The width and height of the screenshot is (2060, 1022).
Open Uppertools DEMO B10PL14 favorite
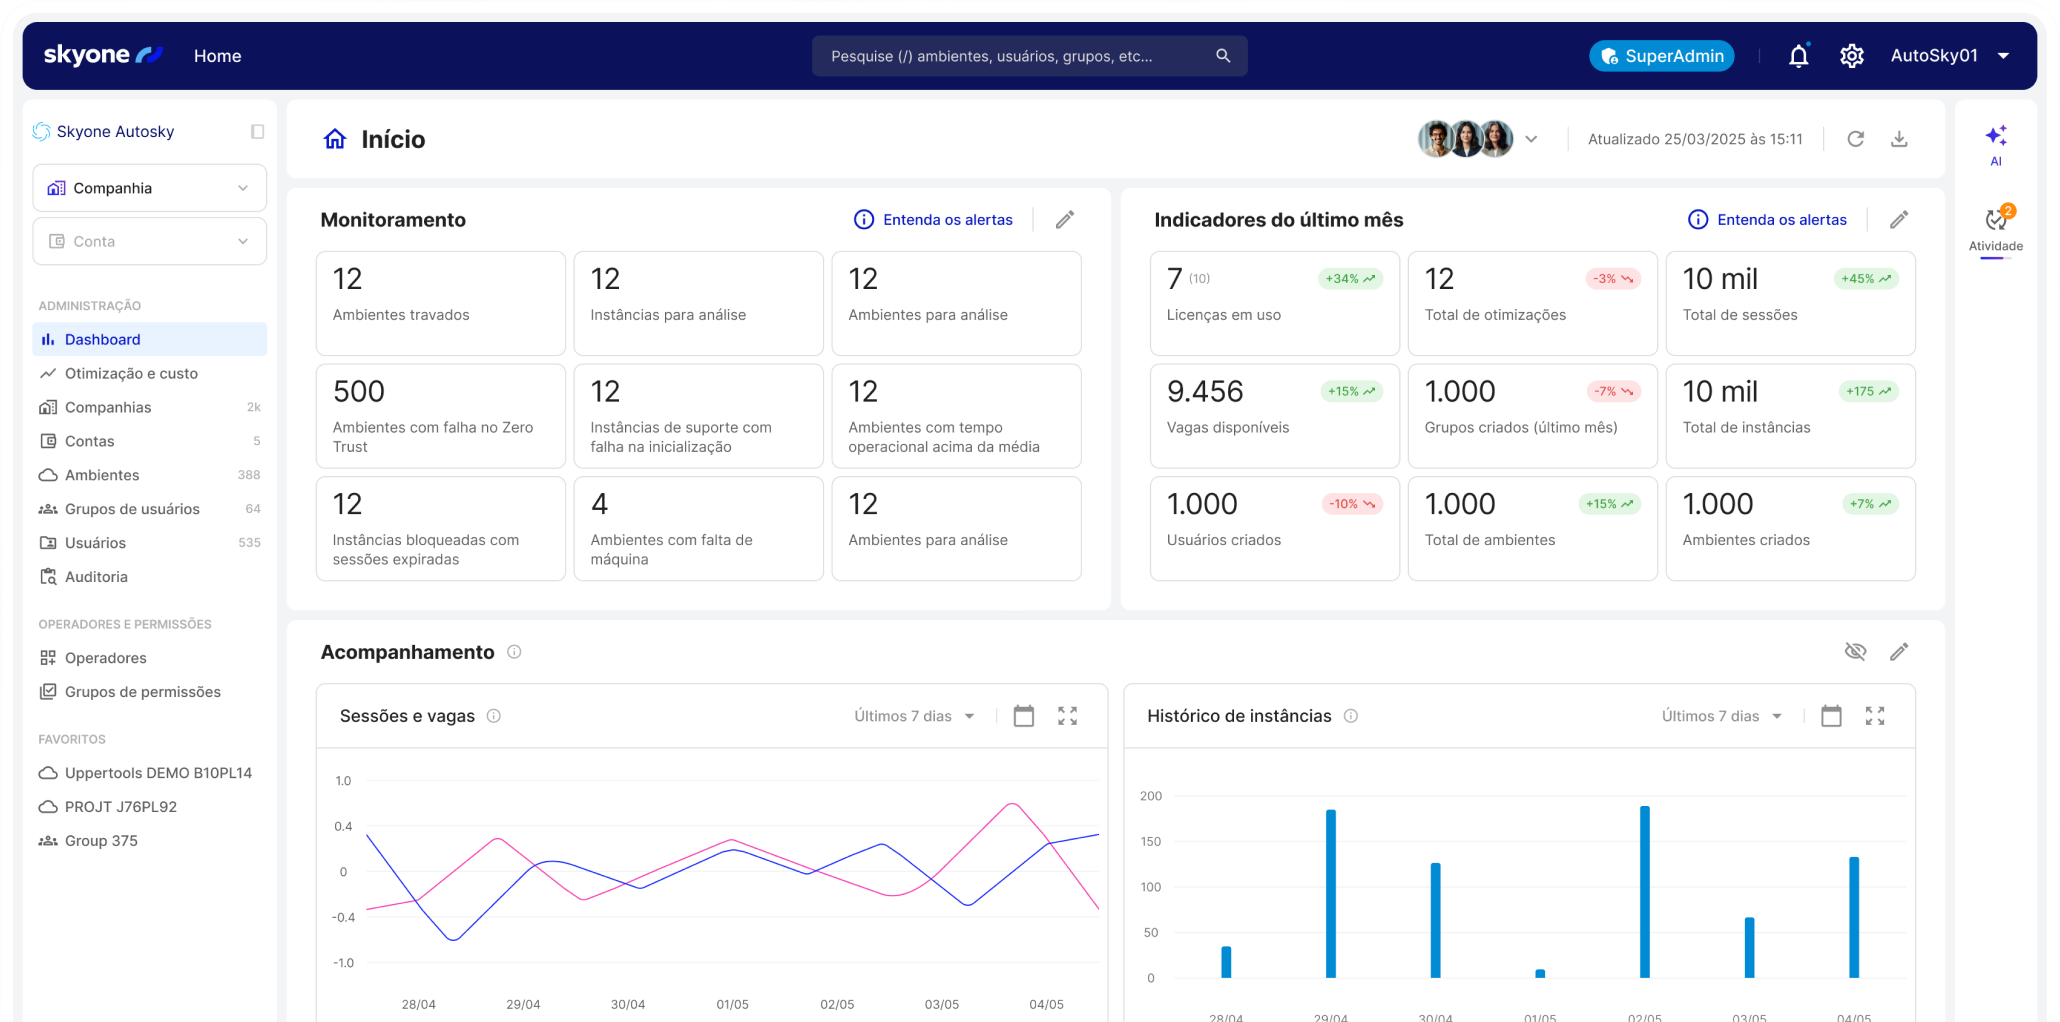(x=157, y=773)
